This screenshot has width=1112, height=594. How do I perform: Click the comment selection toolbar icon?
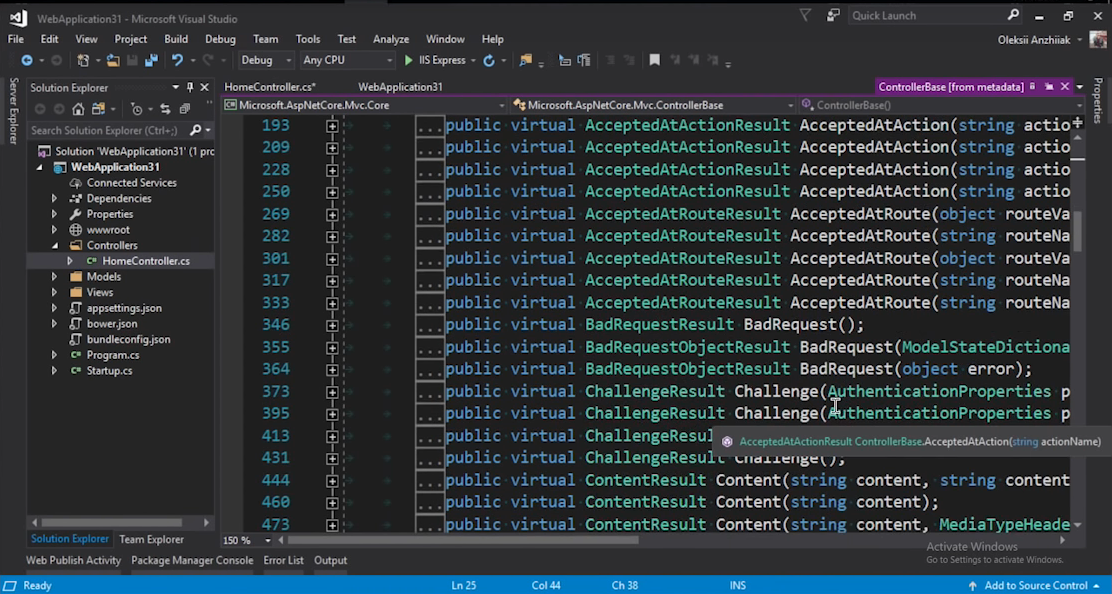(610, 61)
